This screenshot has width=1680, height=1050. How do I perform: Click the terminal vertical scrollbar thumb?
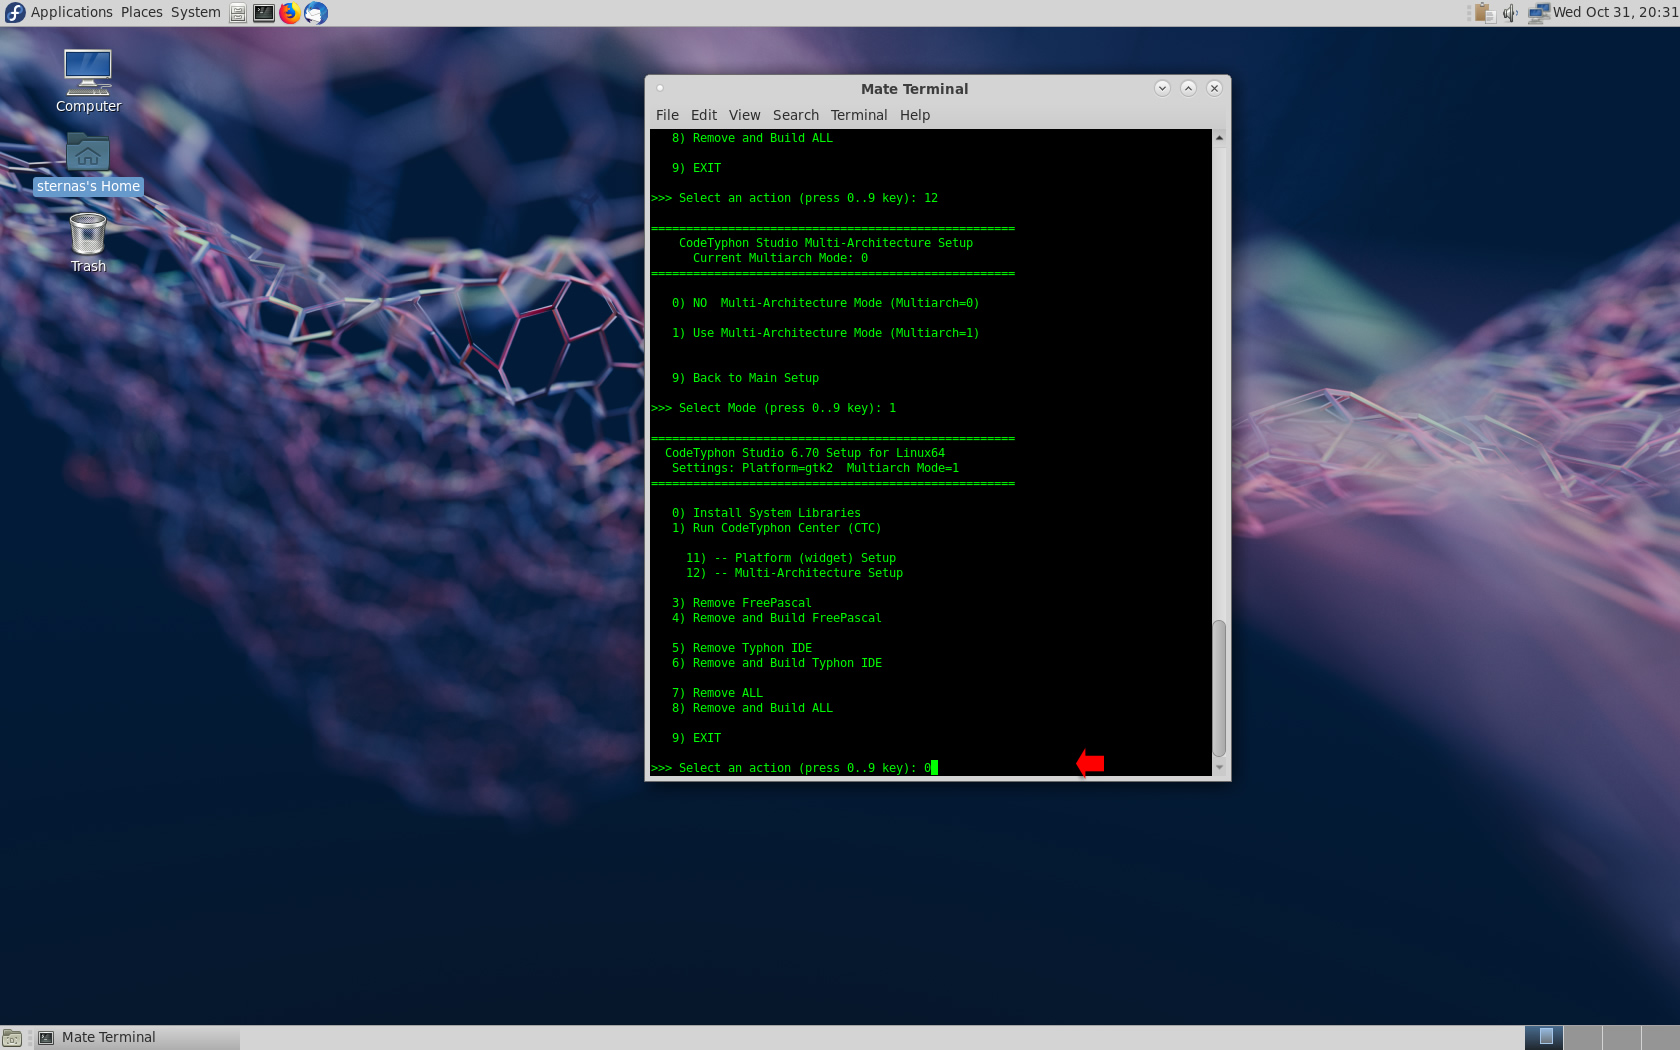1219,688
